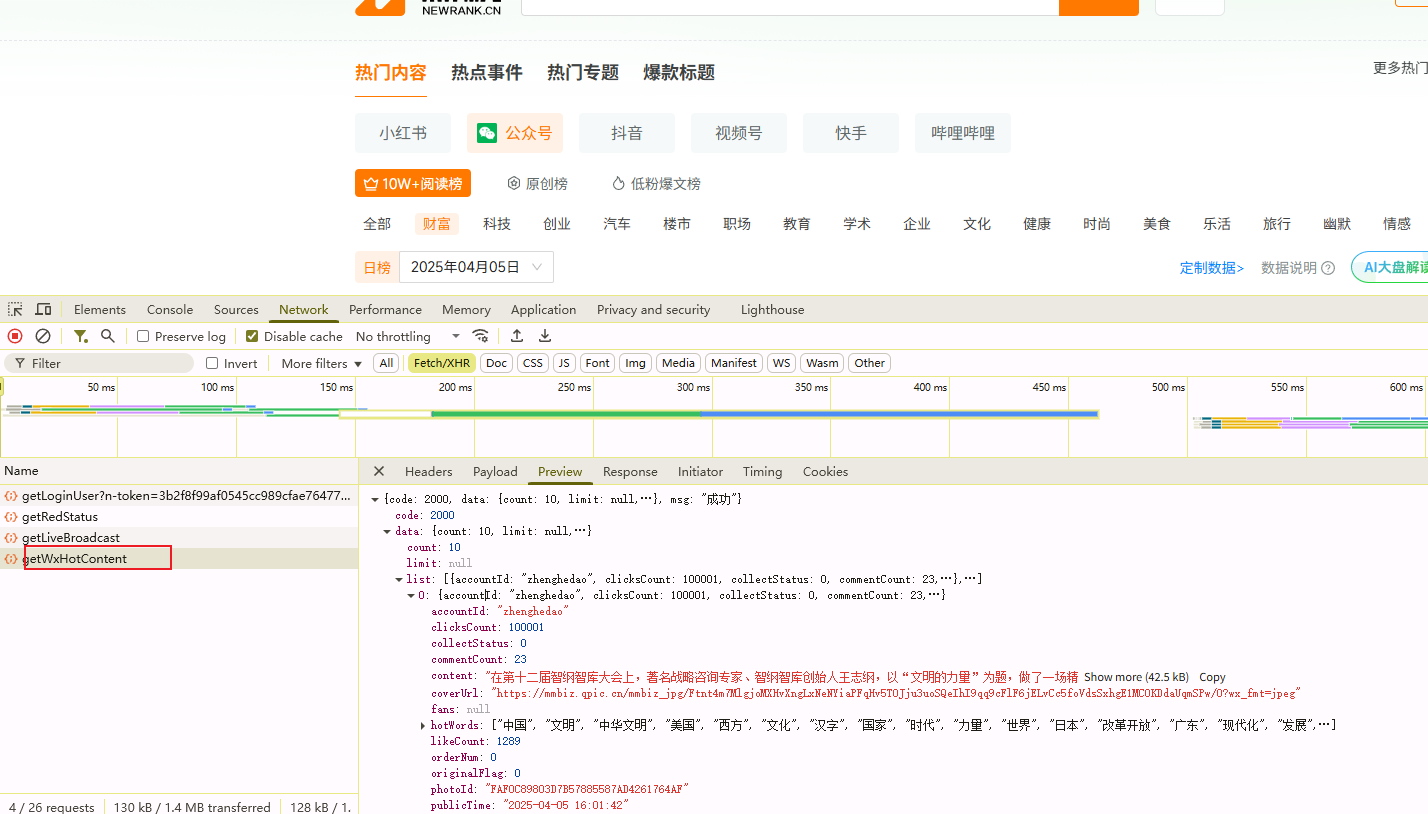Open the date picker 2025年04月05日
This screenshot has width=1428, height=814.
click(x=476, y=267)
